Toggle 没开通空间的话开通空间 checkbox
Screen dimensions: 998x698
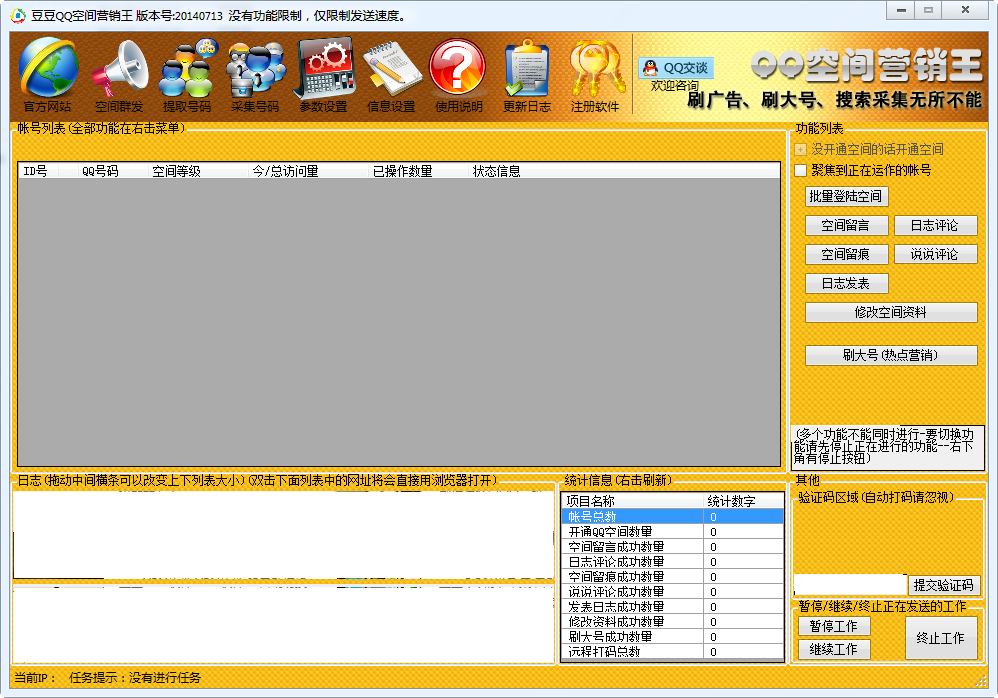click(x=801, y=150)
